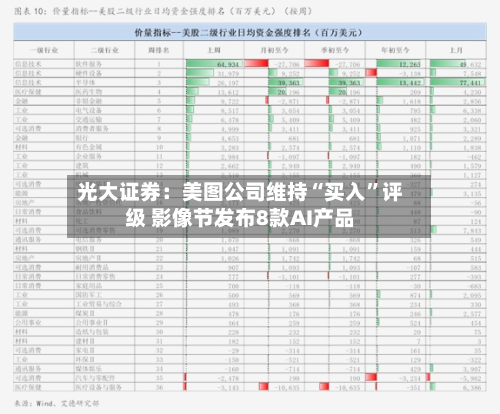Click the 上周 value 13,612 for 医药生物

tap(228, 92)
